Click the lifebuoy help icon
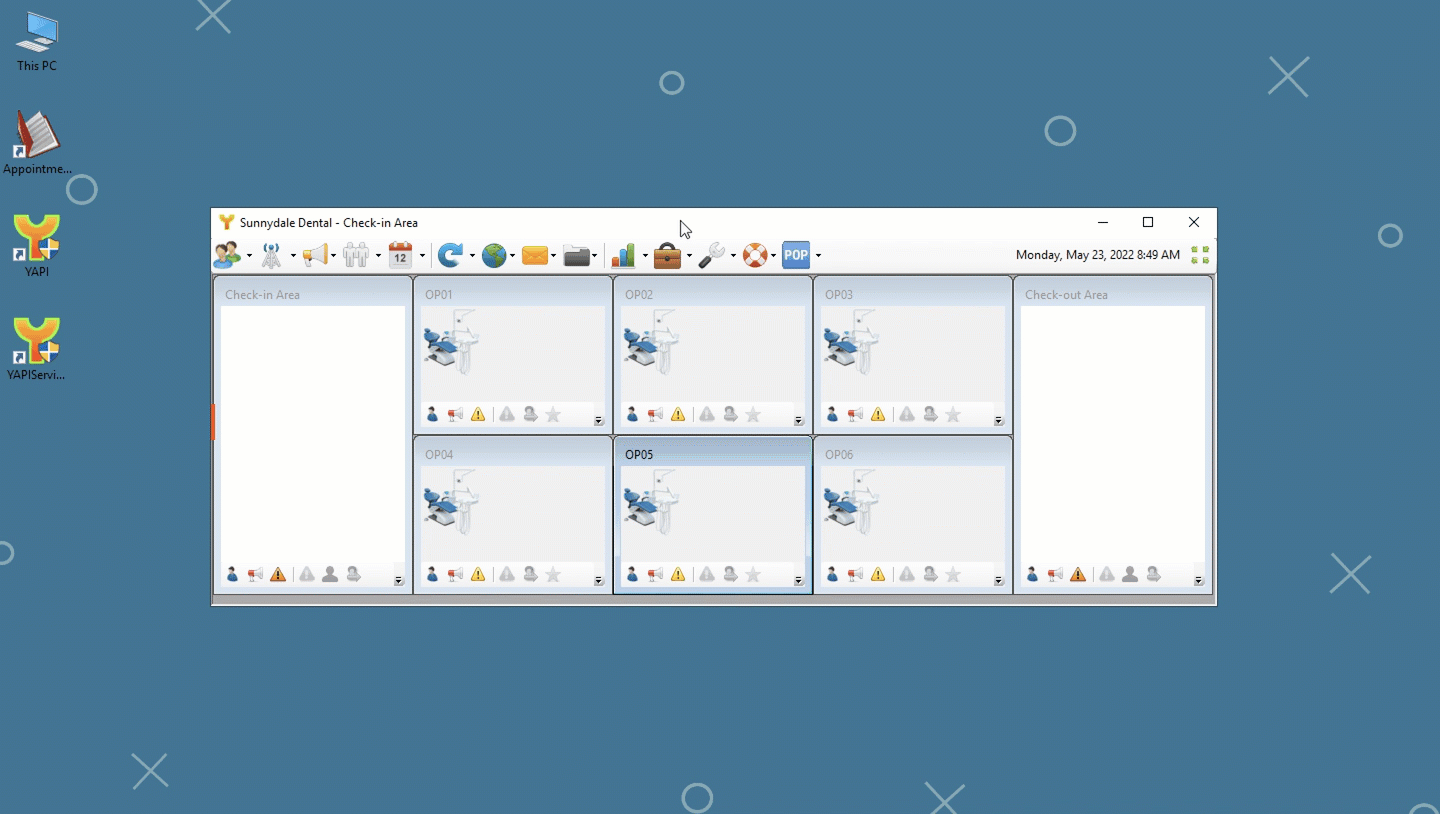The height and width of the screenshot is (814, 1440). (755, 256)
